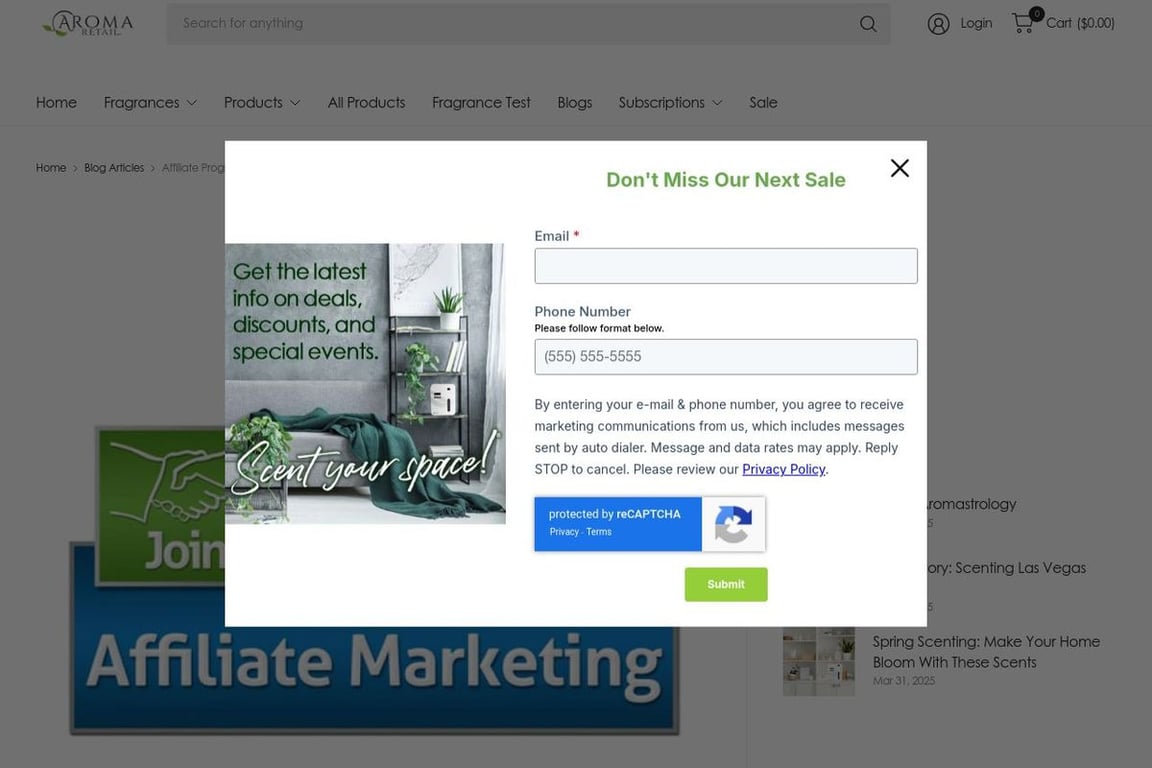Expand the Subscriptions dropdown menu
This screenshot has height=768, width=1152.
pos(670,102)
